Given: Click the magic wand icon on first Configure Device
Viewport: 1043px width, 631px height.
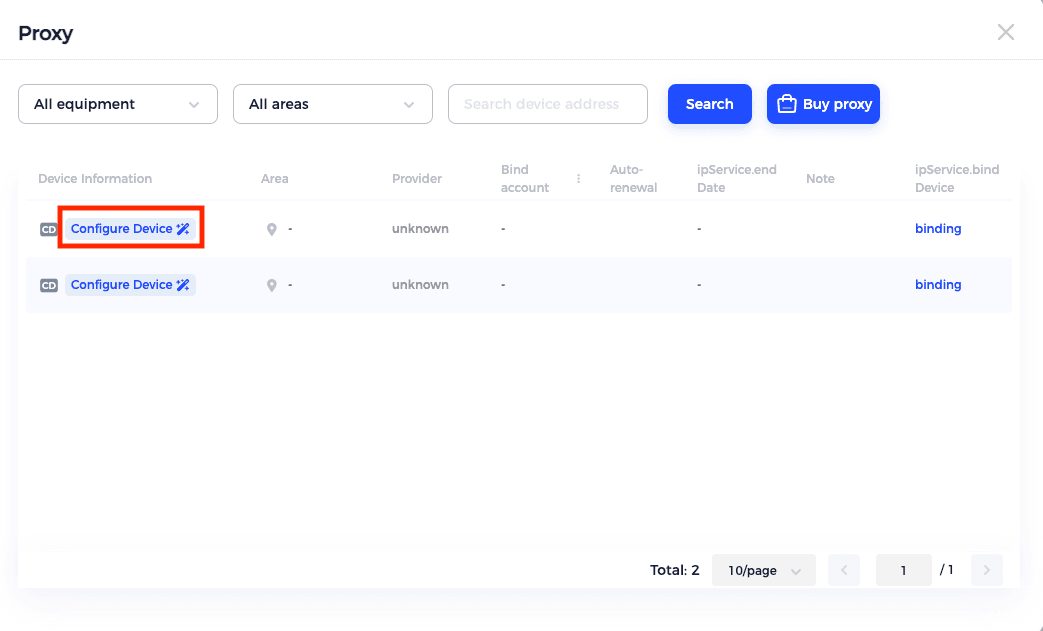Looking at the screenshot, I should click(x=184, y=228).
